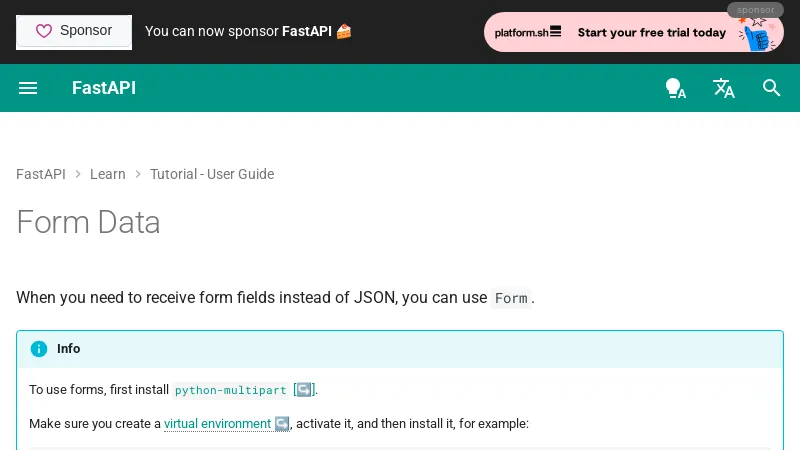The height and width of the screenshot is (450, 800).
Task: Go to FastAPI breadcrumb
Action: coord(41,174)
